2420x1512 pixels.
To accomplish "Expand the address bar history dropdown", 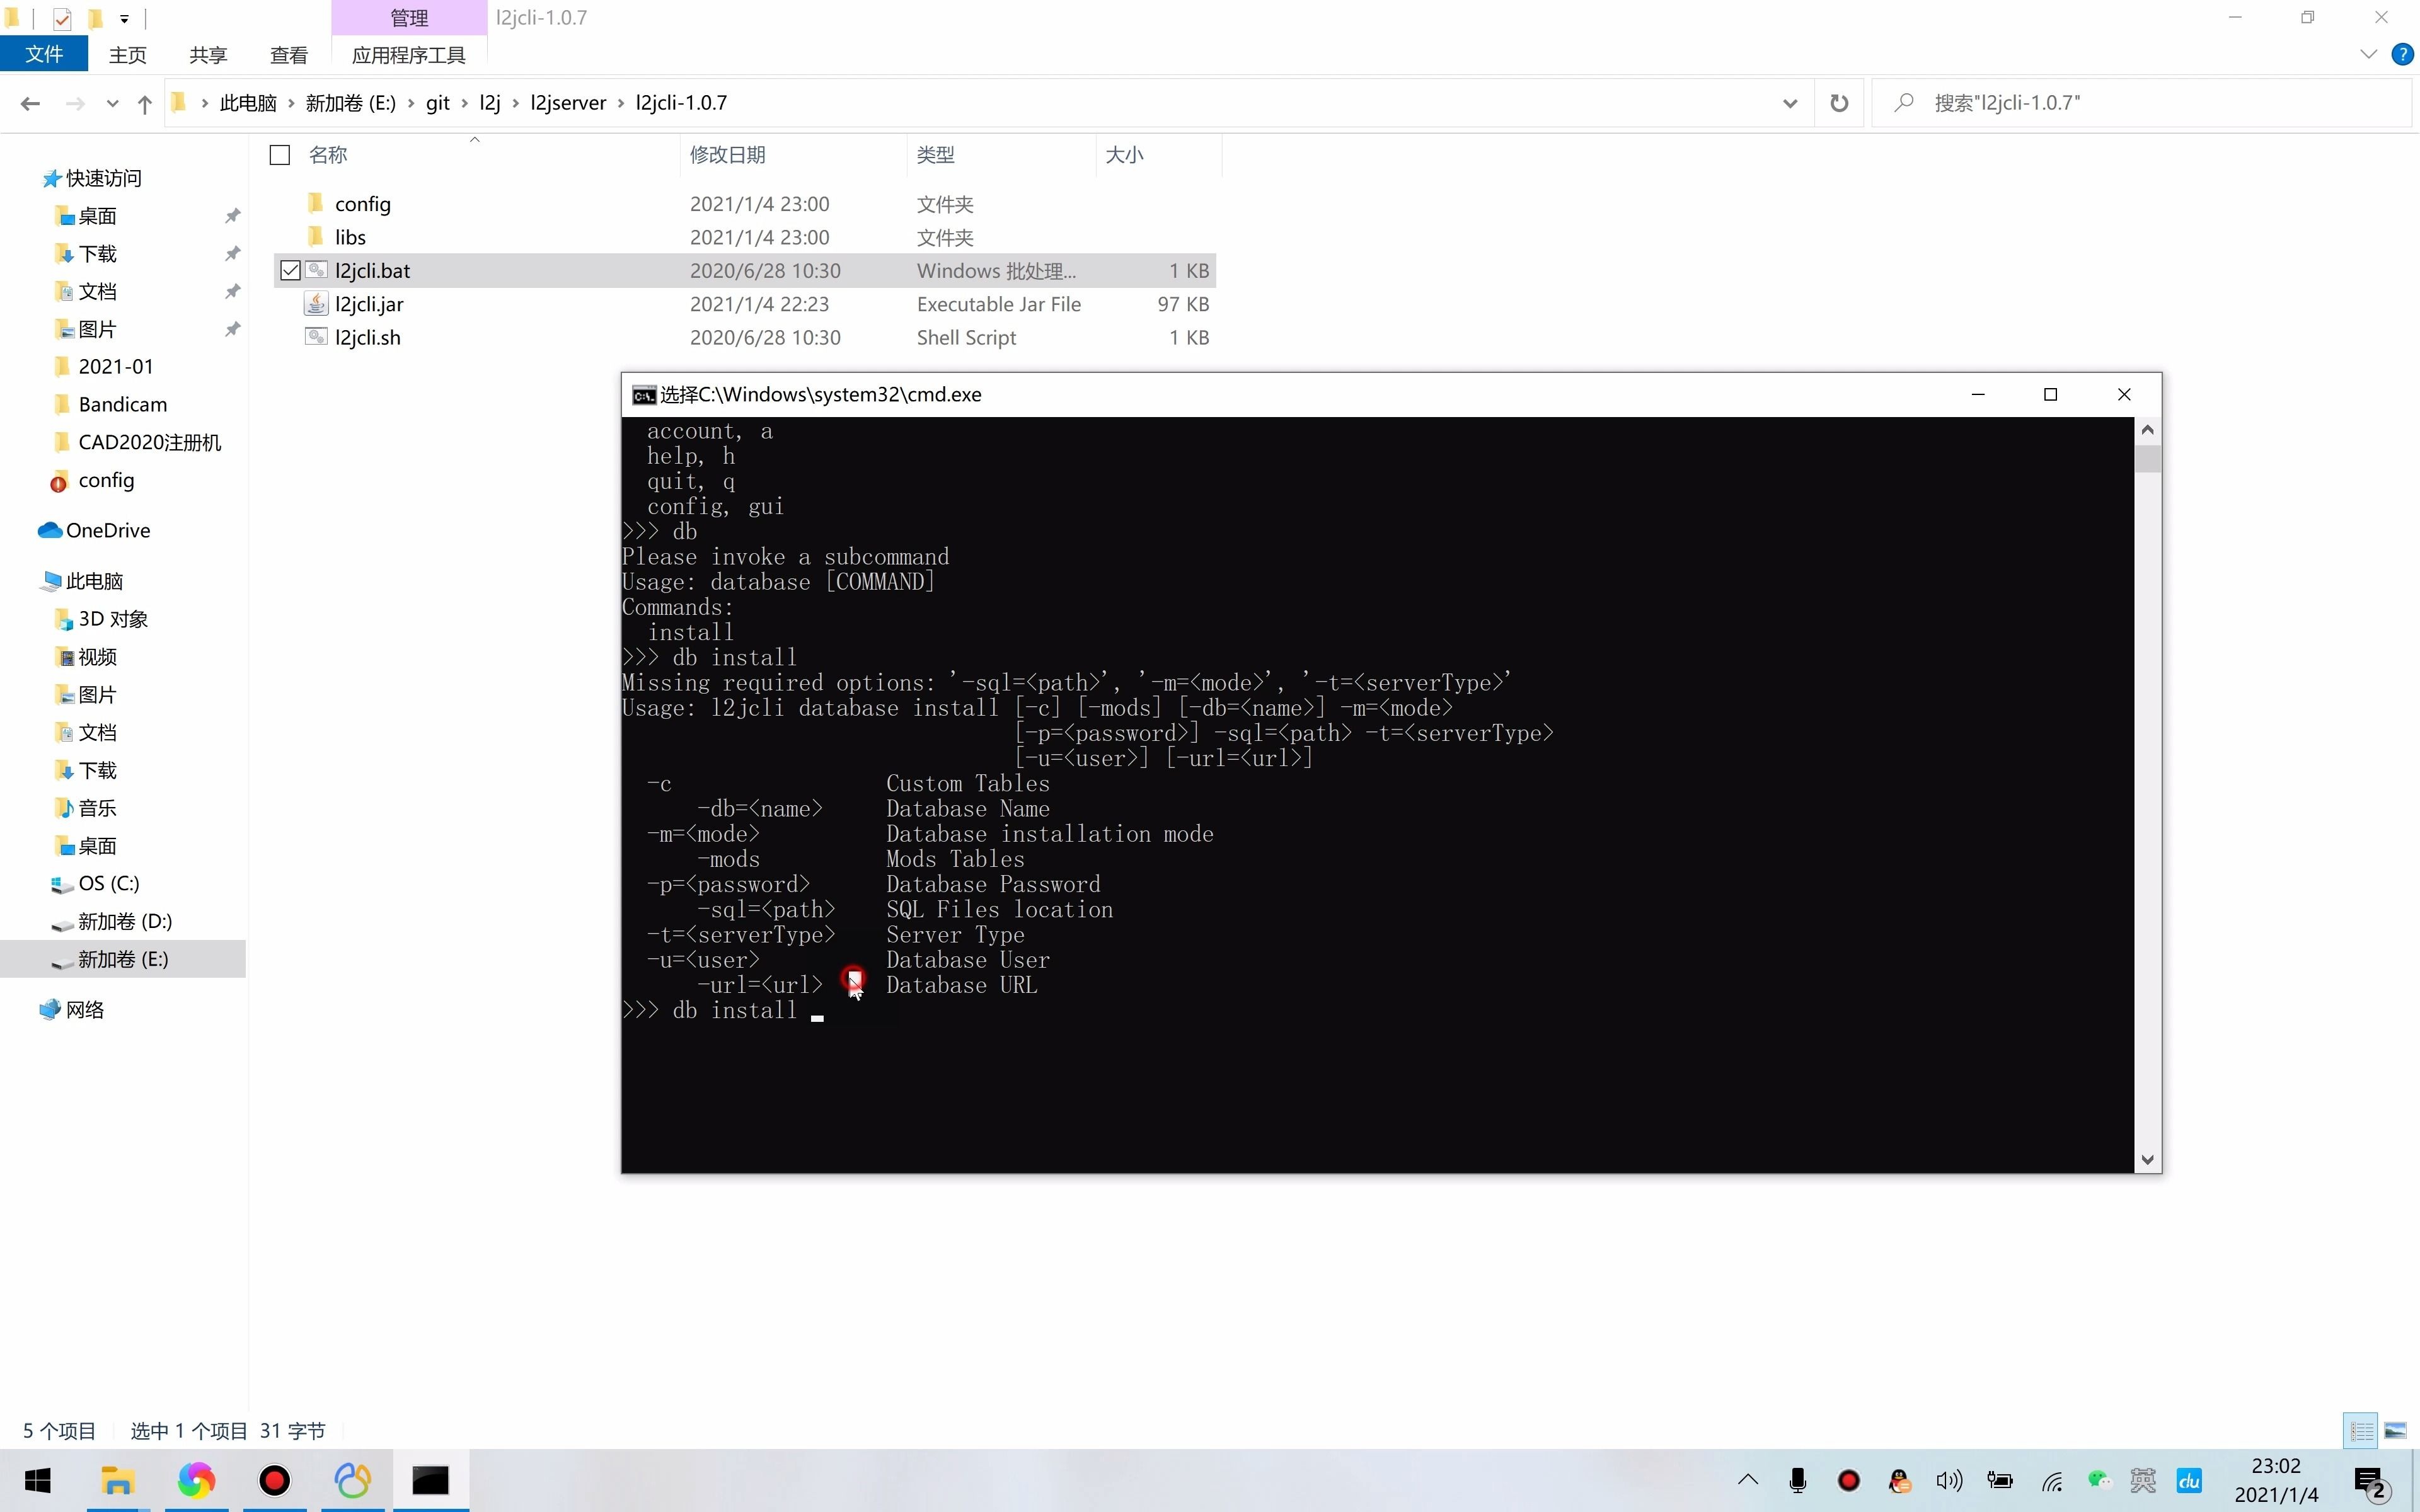I will point(1789,103).
